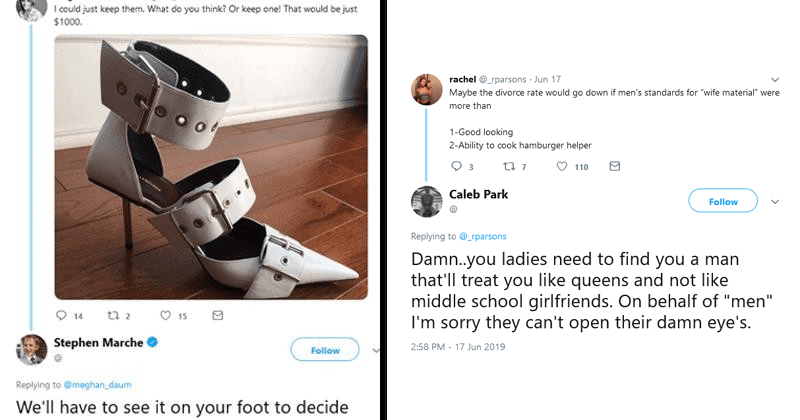The width and height of the screenshot is (800, 420).
Task: Like rachel's tweet with 110 likes
Action: (562, 166)
